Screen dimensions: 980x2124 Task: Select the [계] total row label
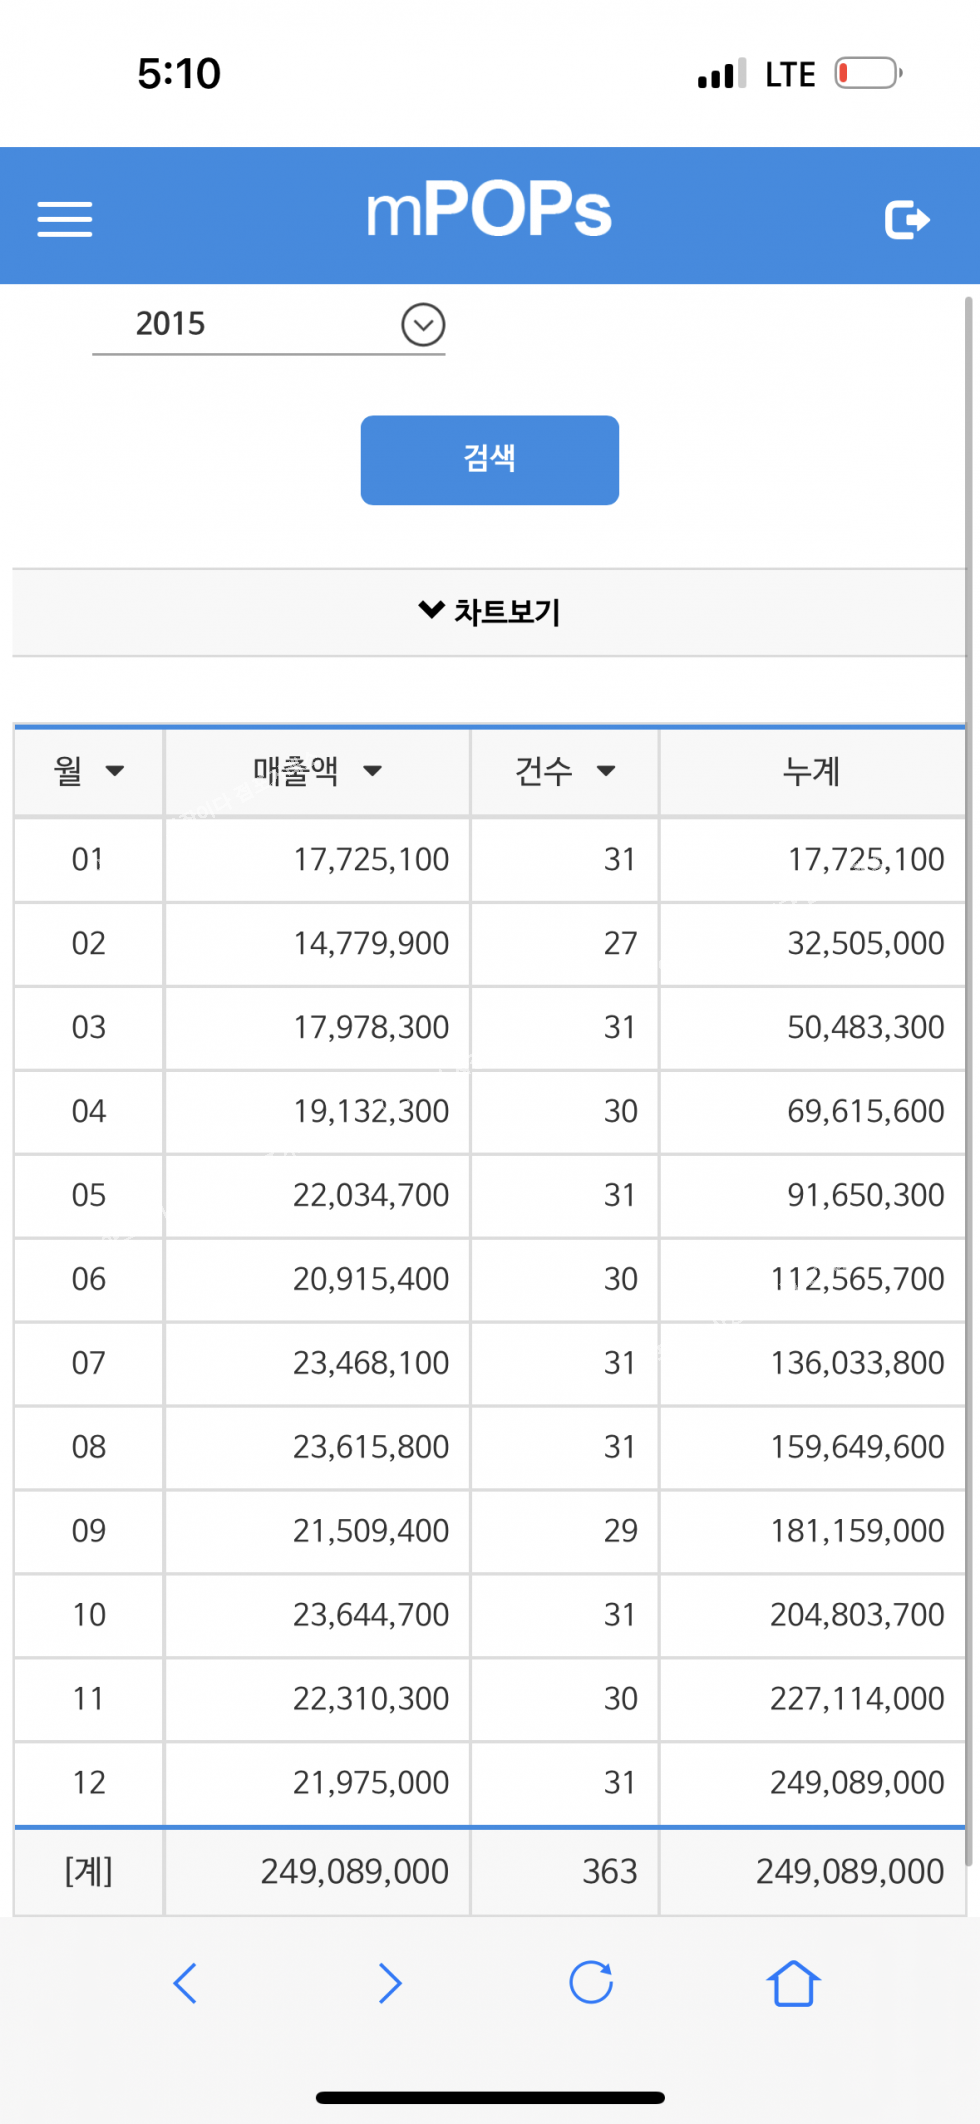(x=89, y=1871)
